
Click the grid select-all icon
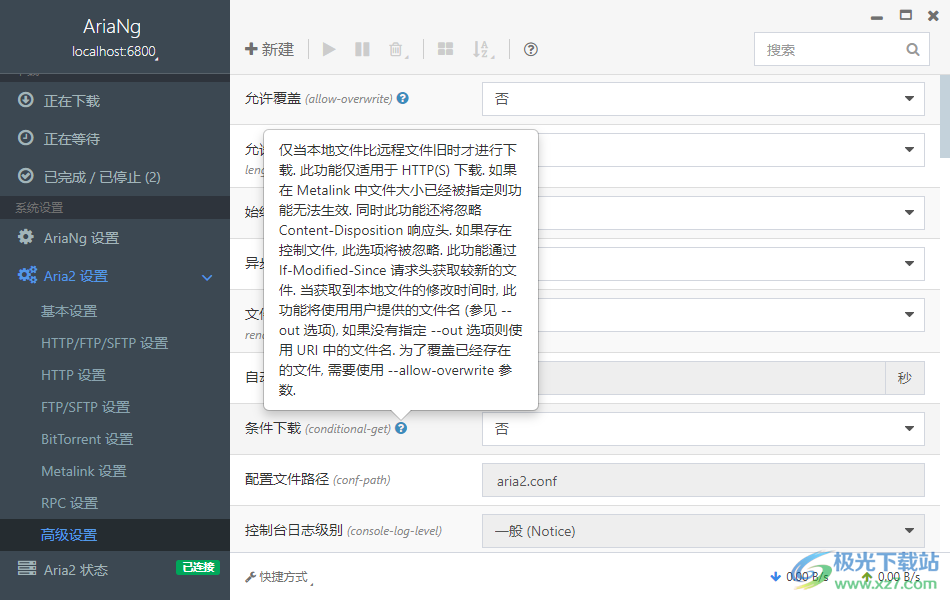coord(445,49)
